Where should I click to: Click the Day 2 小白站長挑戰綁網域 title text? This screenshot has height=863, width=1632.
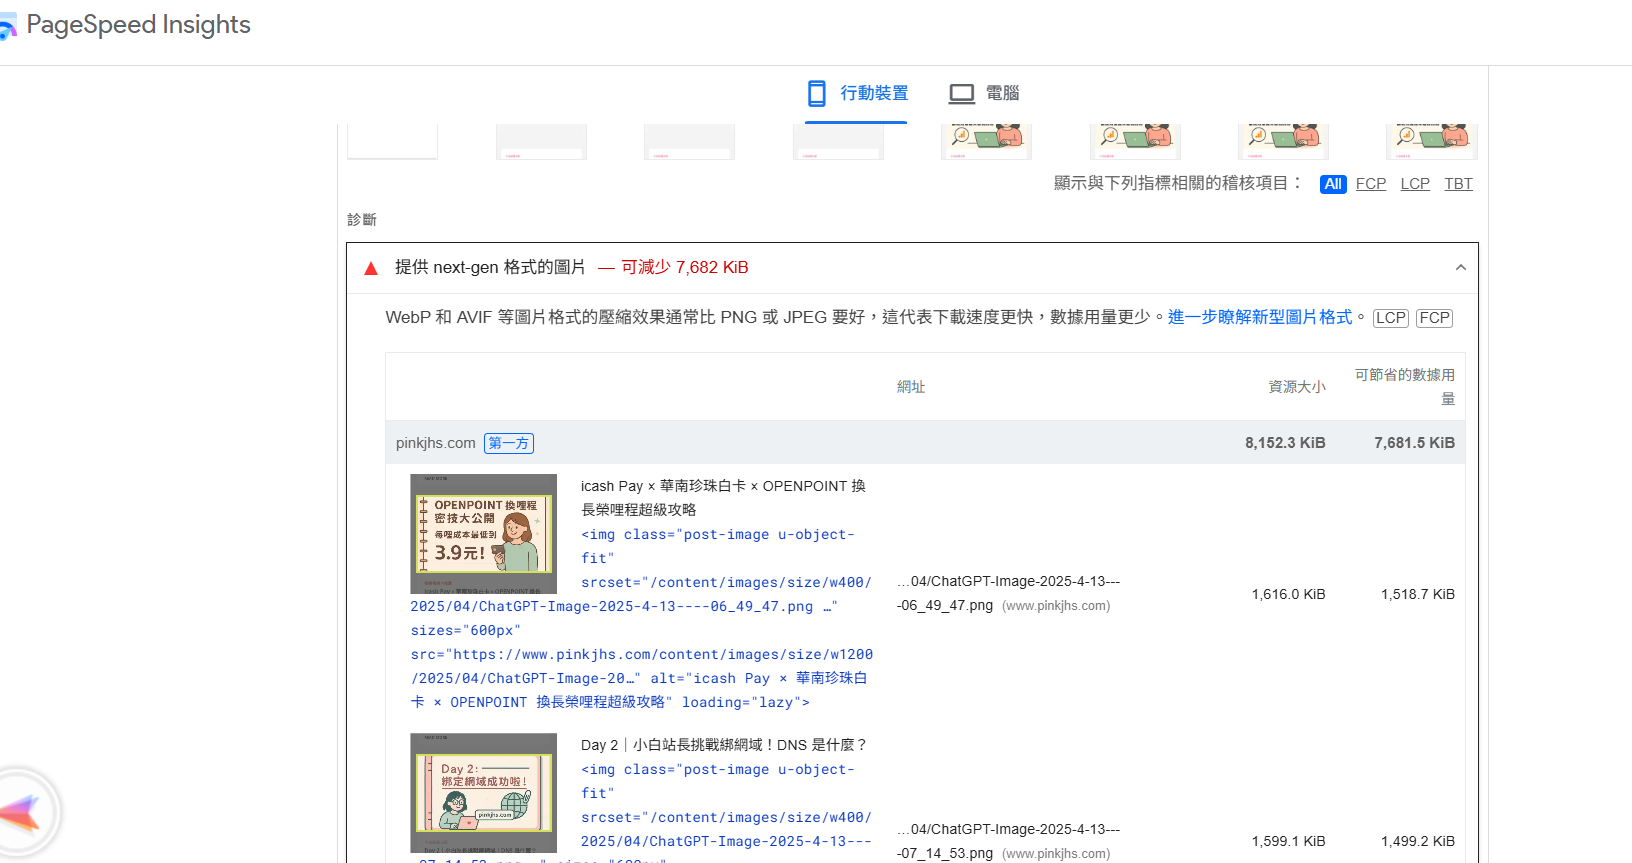coord(725,745)
